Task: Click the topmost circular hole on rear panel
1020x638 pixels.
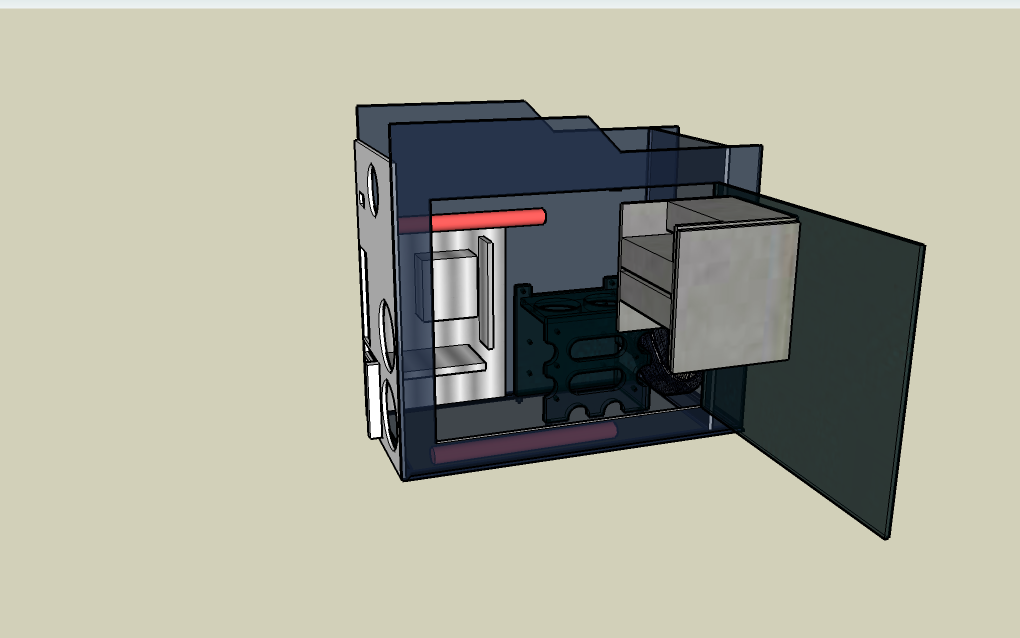Action: (x=373, y=188)
